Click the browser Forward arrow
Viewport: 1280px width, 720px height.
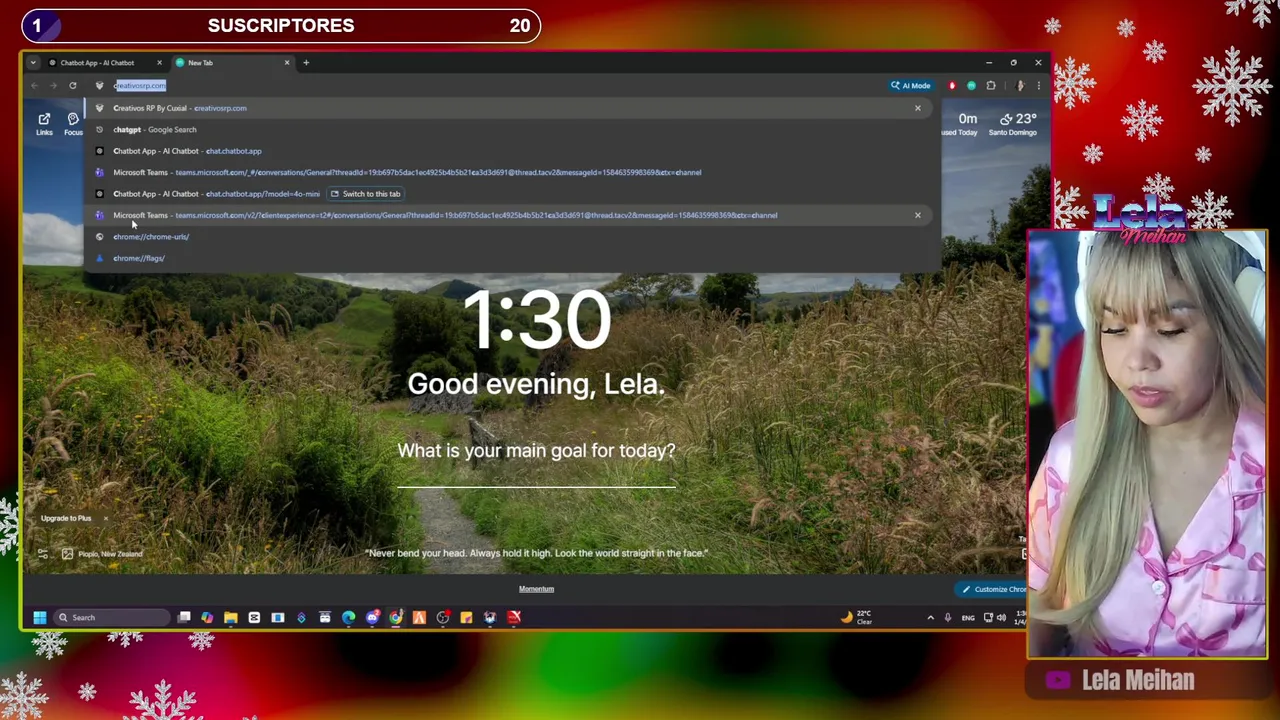(x=53, y=86)
